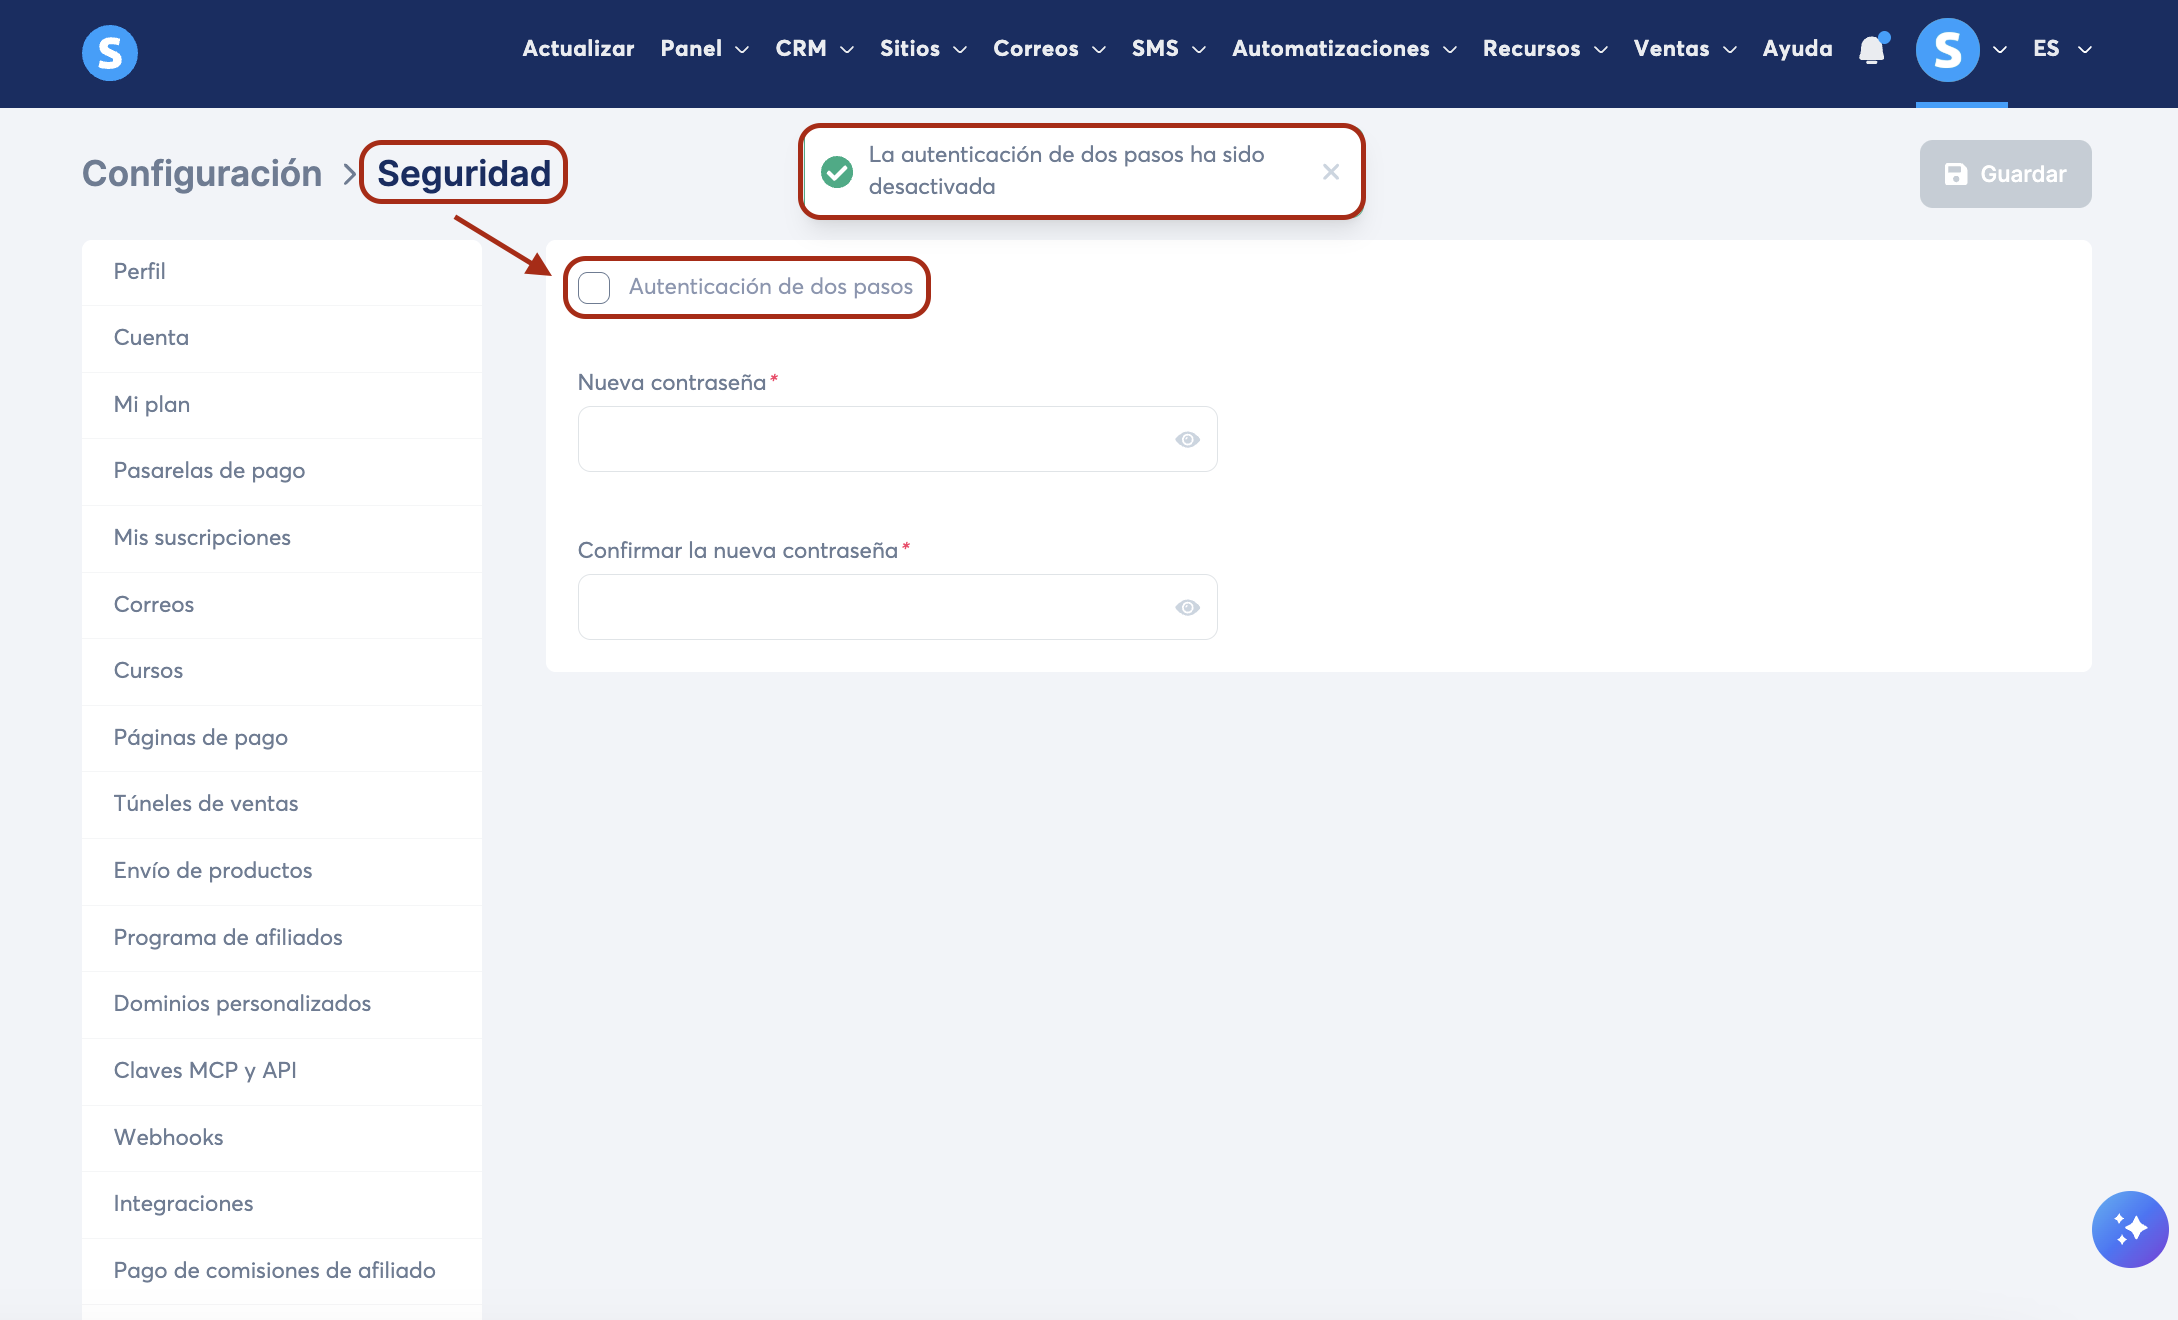Expand the CRM menu
The height and width of the screenshot is (1320, 2178).
tap(814, 49)
